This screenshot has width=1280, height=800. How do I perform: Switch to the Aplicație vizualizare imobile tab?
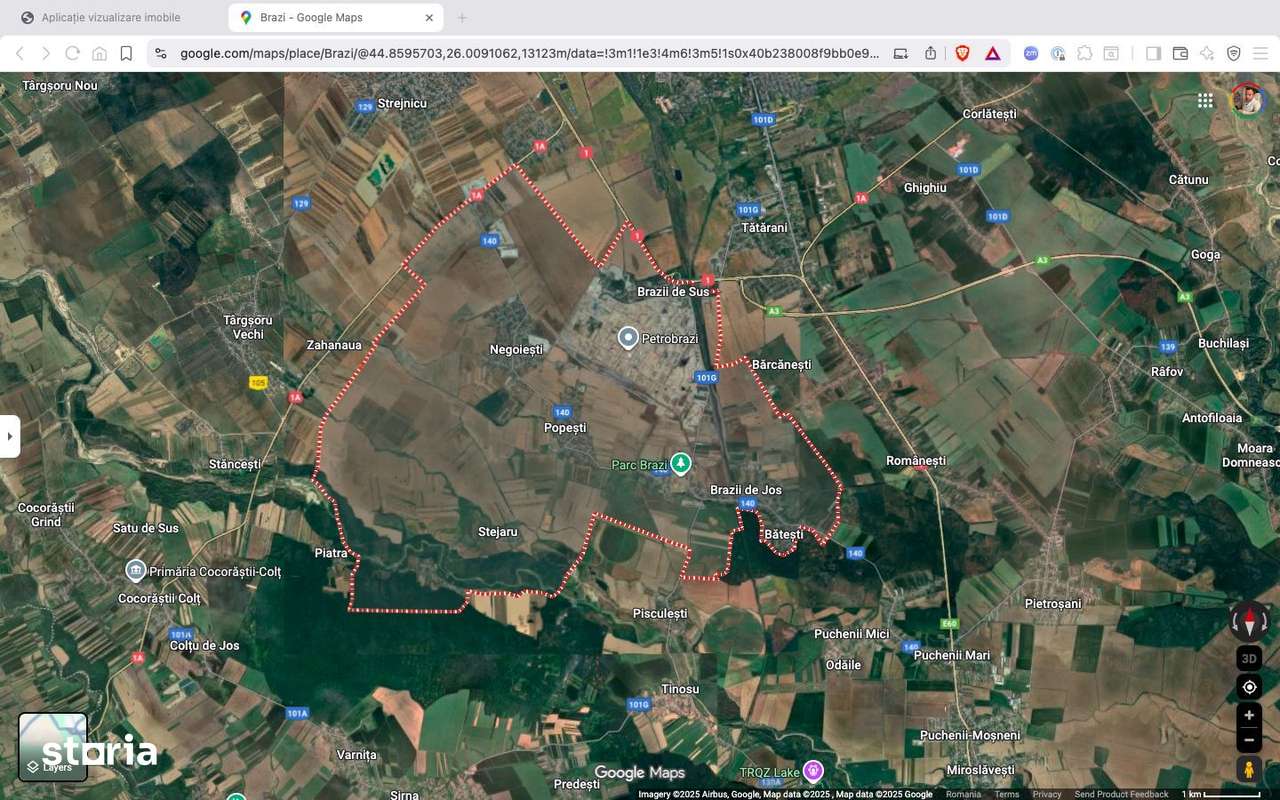click(x=110, y=17)
